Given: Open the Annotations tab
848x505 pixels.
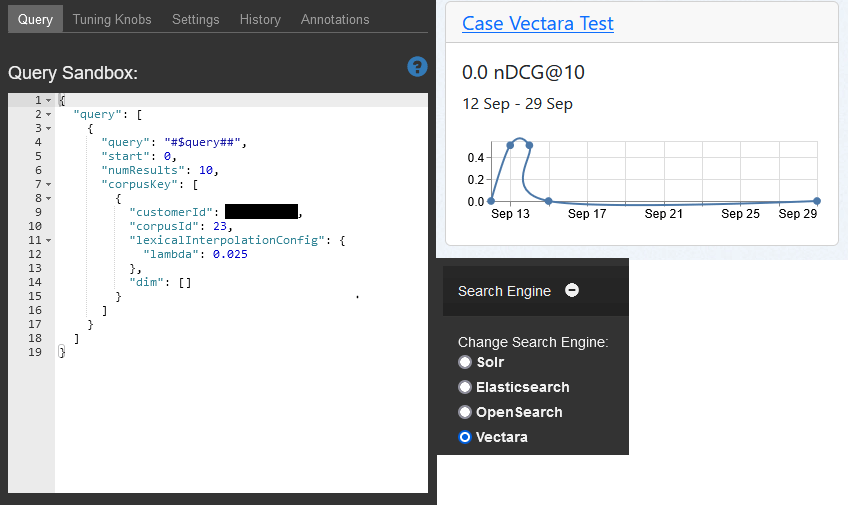Looking at the screenshot, I should coord(335,19).
